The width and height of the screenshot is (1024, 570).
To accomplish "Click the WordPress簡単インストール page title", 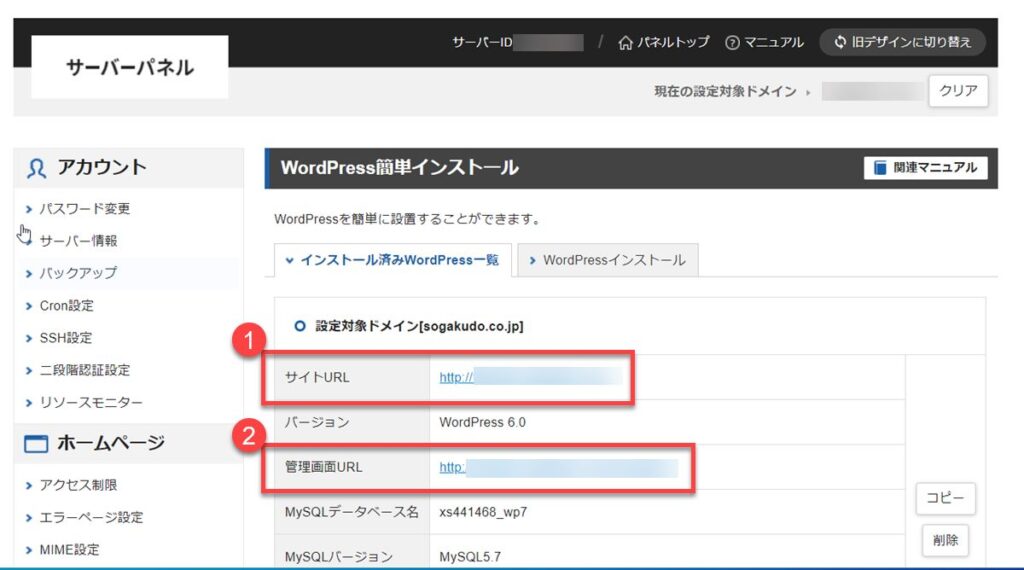I will pos(400,168).
